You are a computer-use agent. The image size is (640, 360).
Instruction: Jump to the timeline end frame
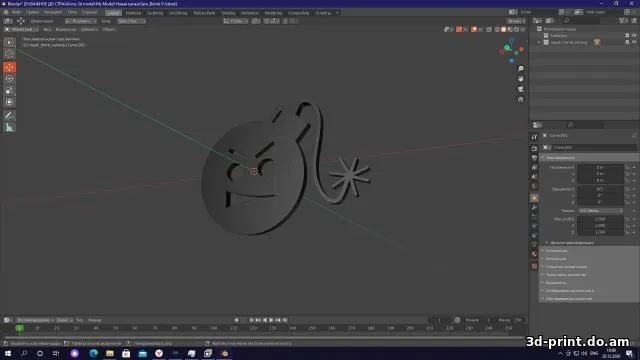click(285, 320)
